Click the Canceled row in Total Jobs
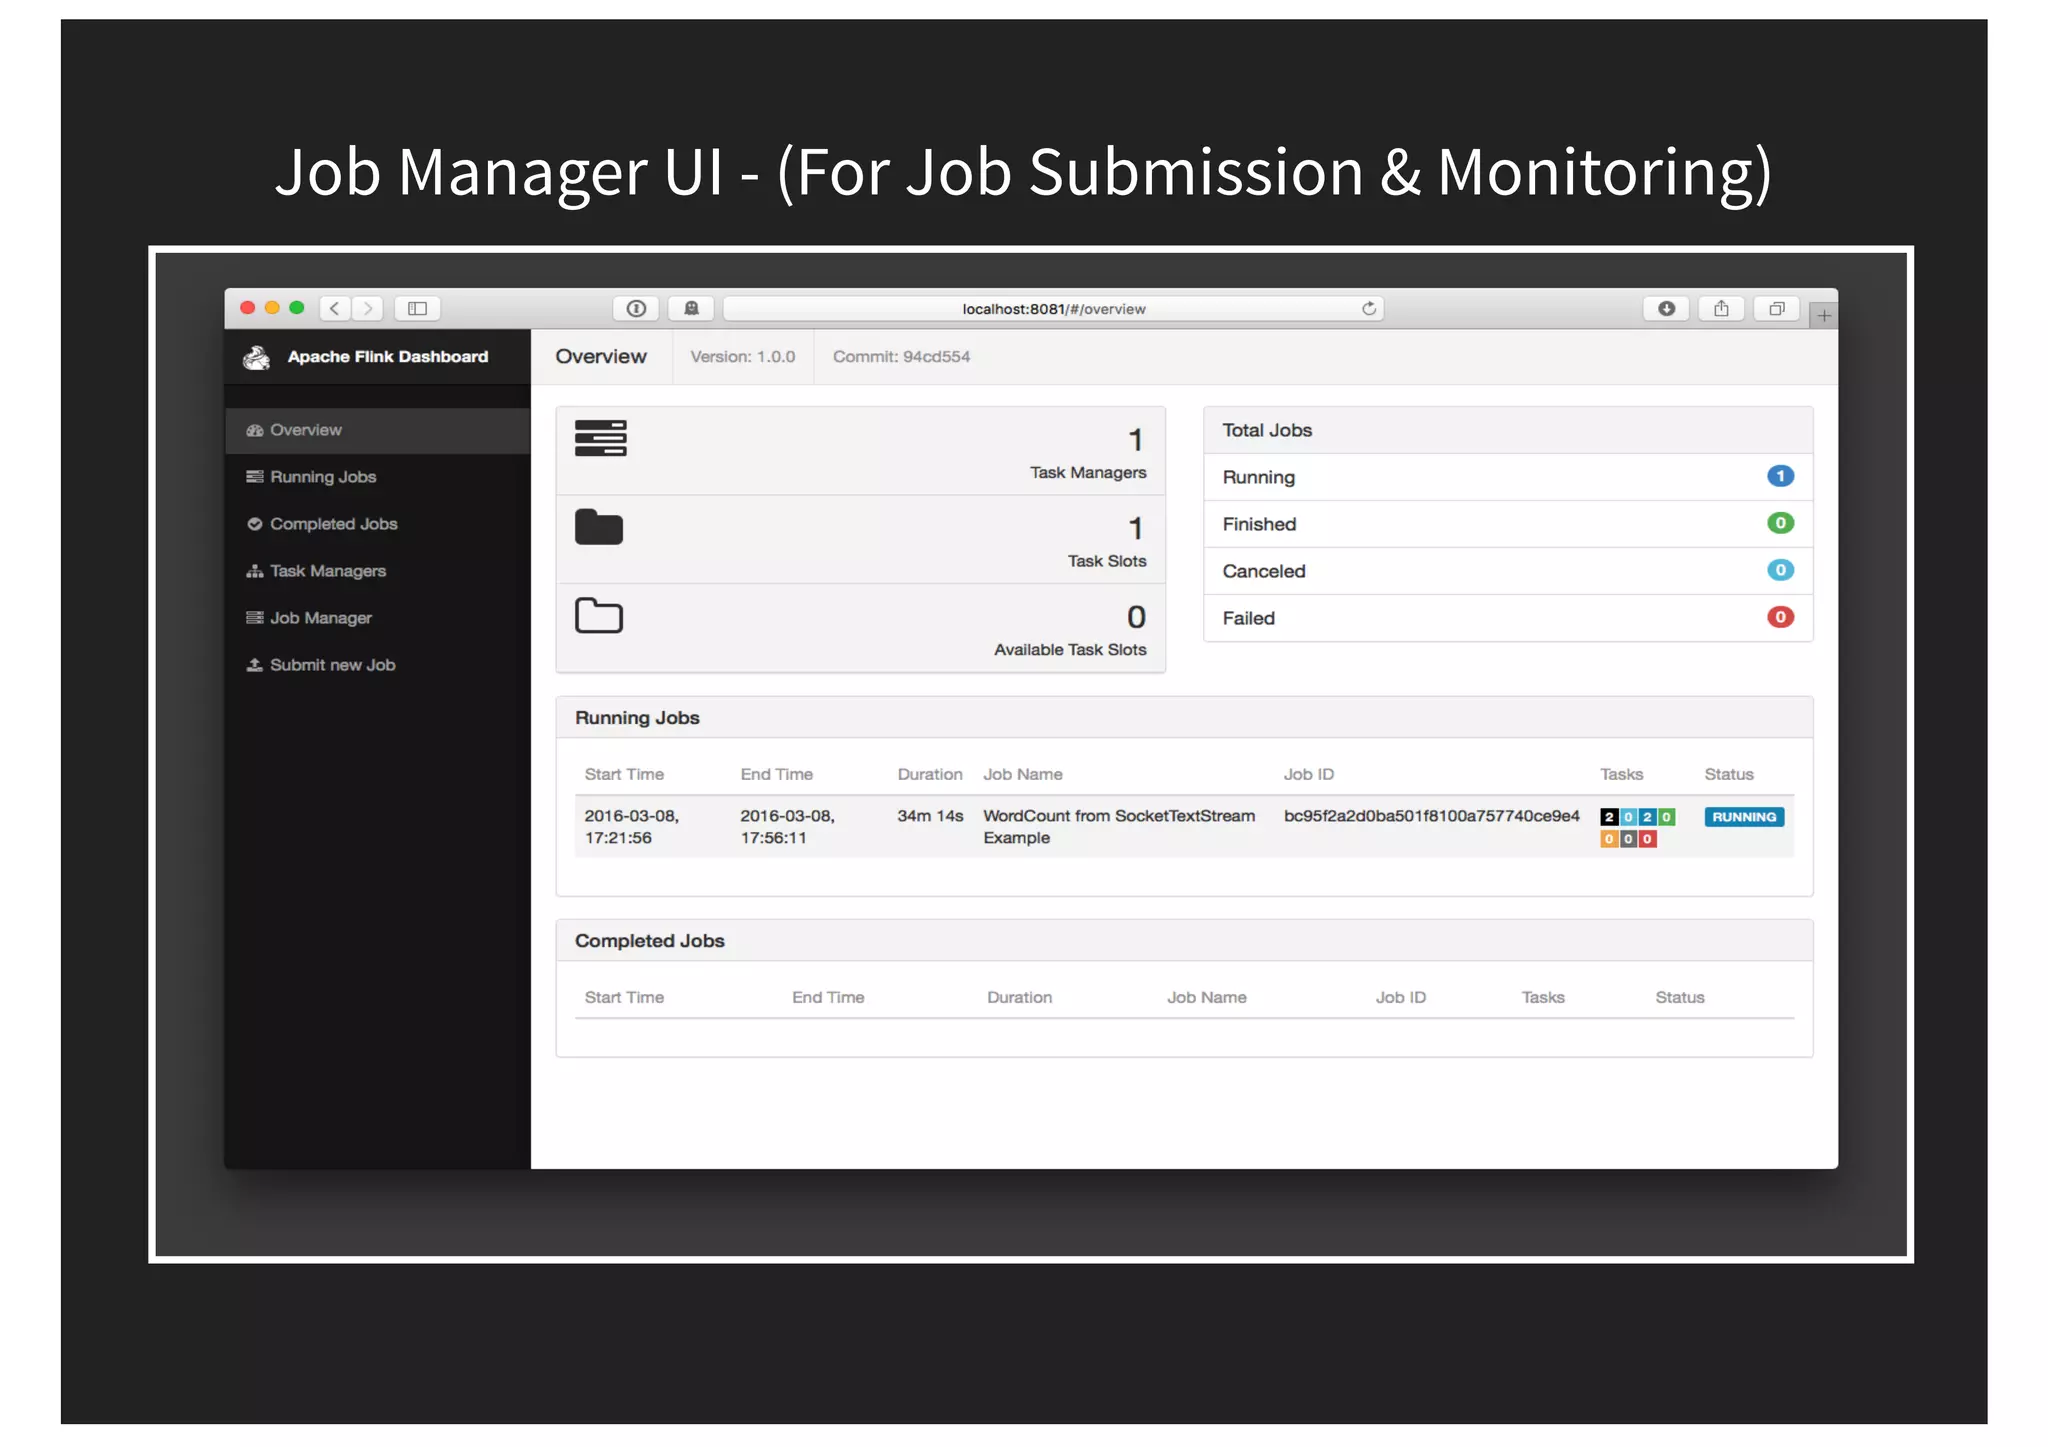 coord(1508,572)
